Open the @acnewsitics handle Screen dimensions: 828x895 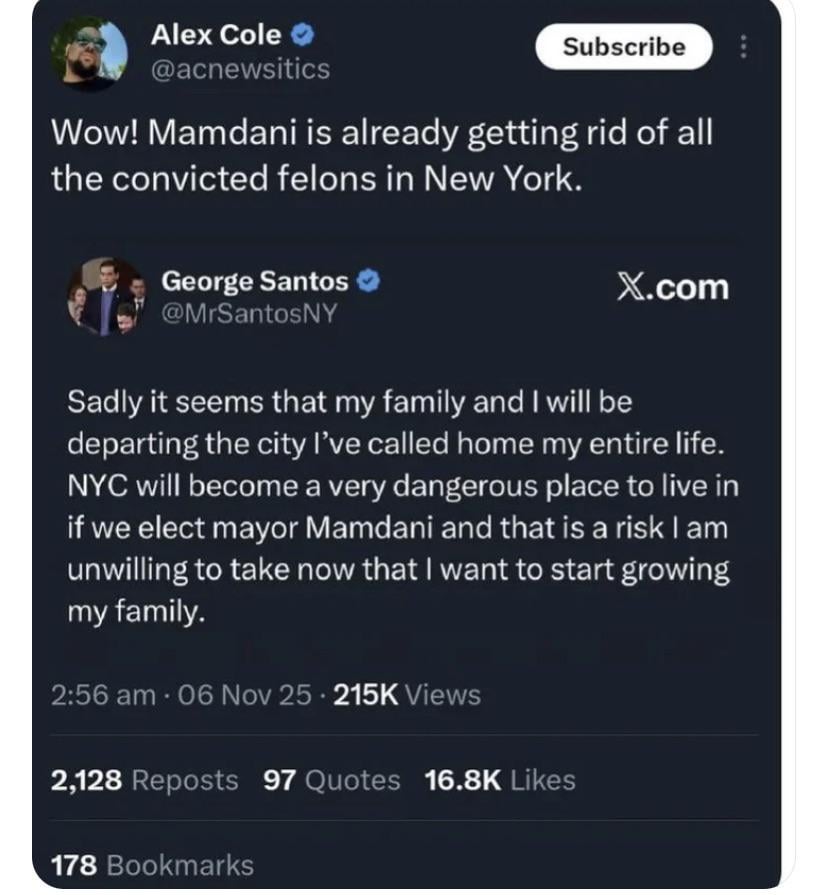point(239,69)
